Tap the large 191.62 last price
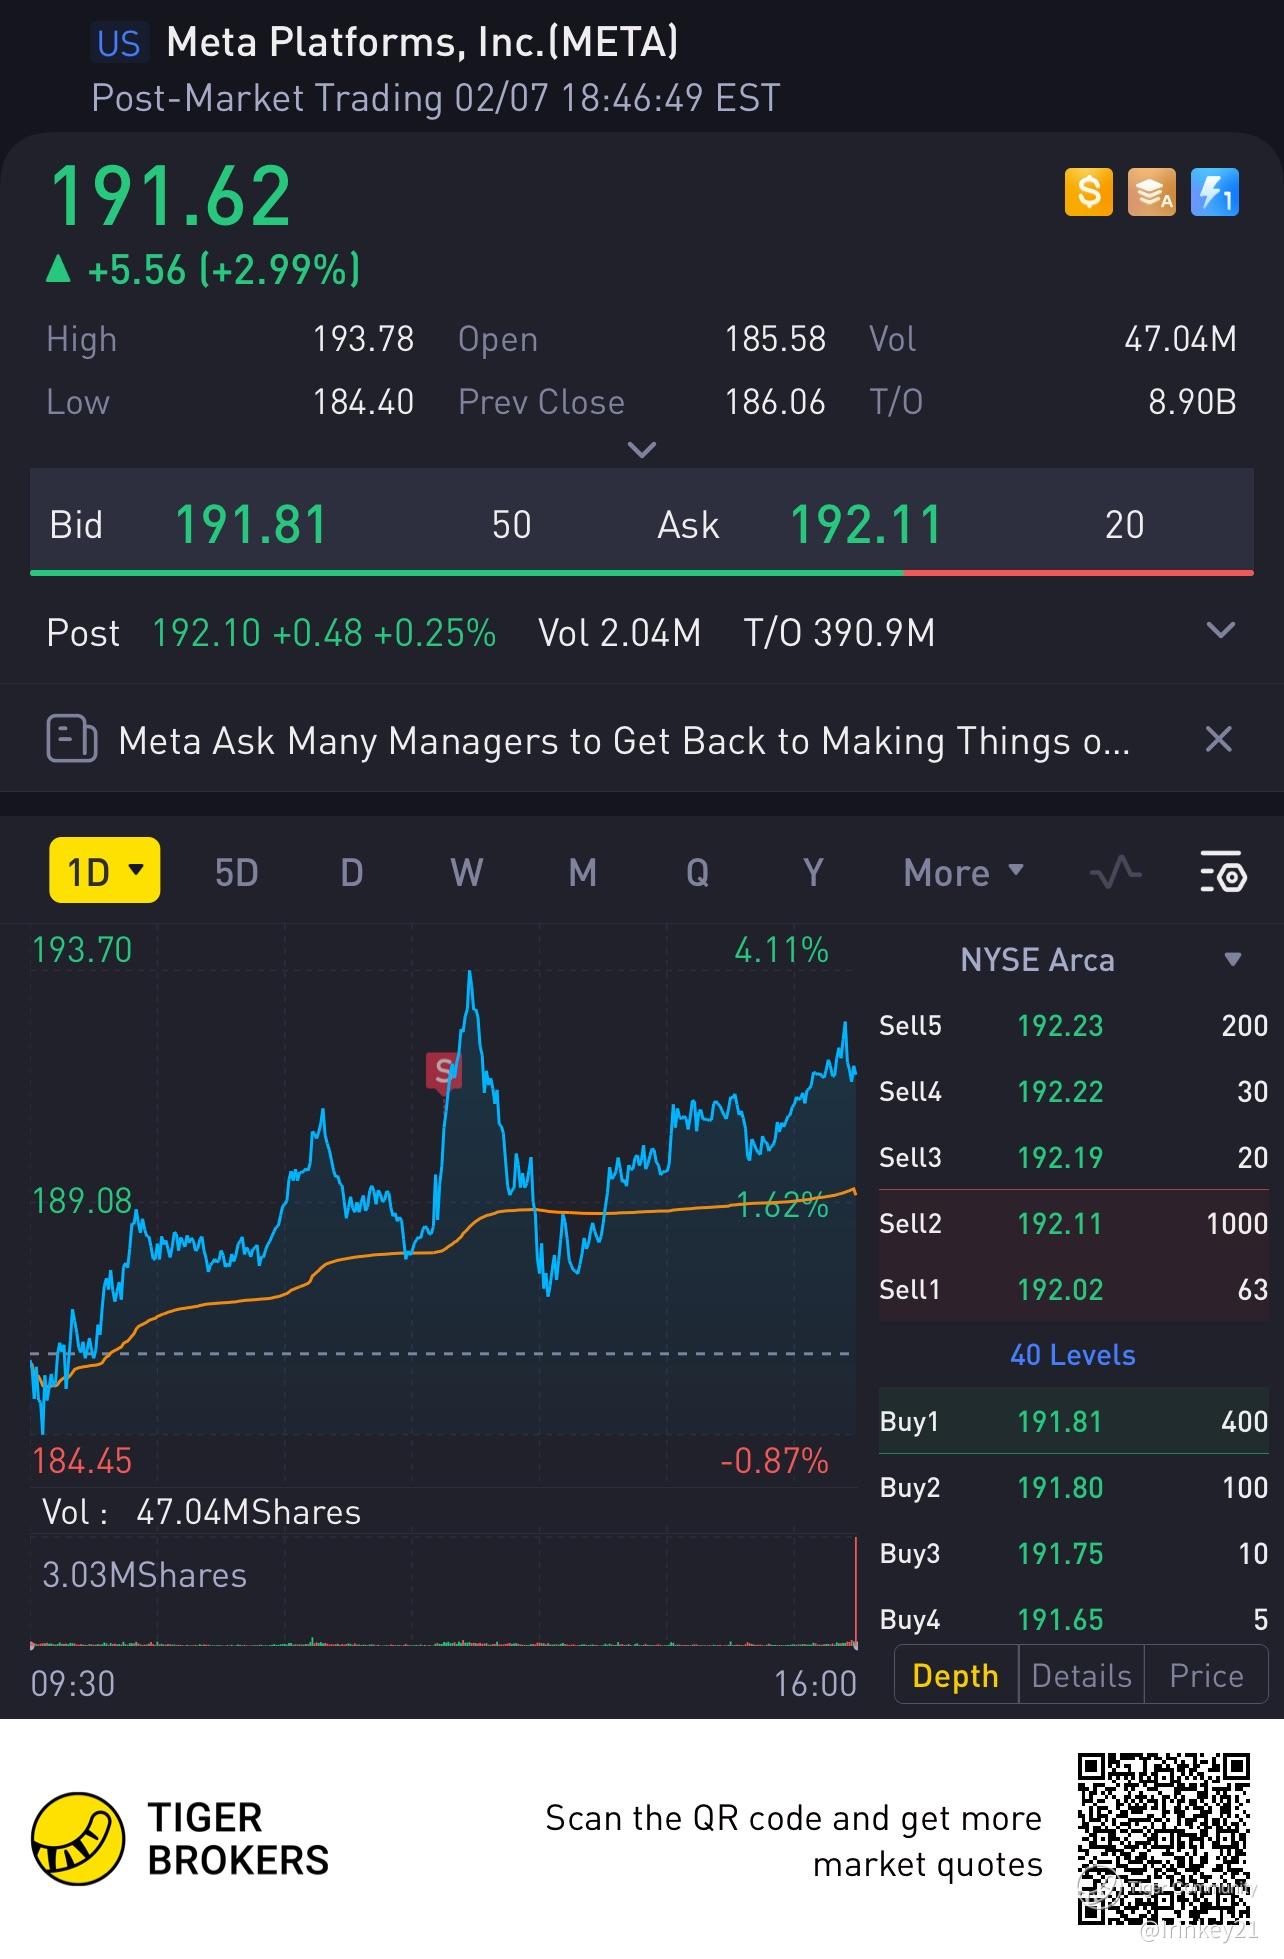The width and height of the screenshot is (1284, 1959). pyautogui.click(x=170, y=195)
